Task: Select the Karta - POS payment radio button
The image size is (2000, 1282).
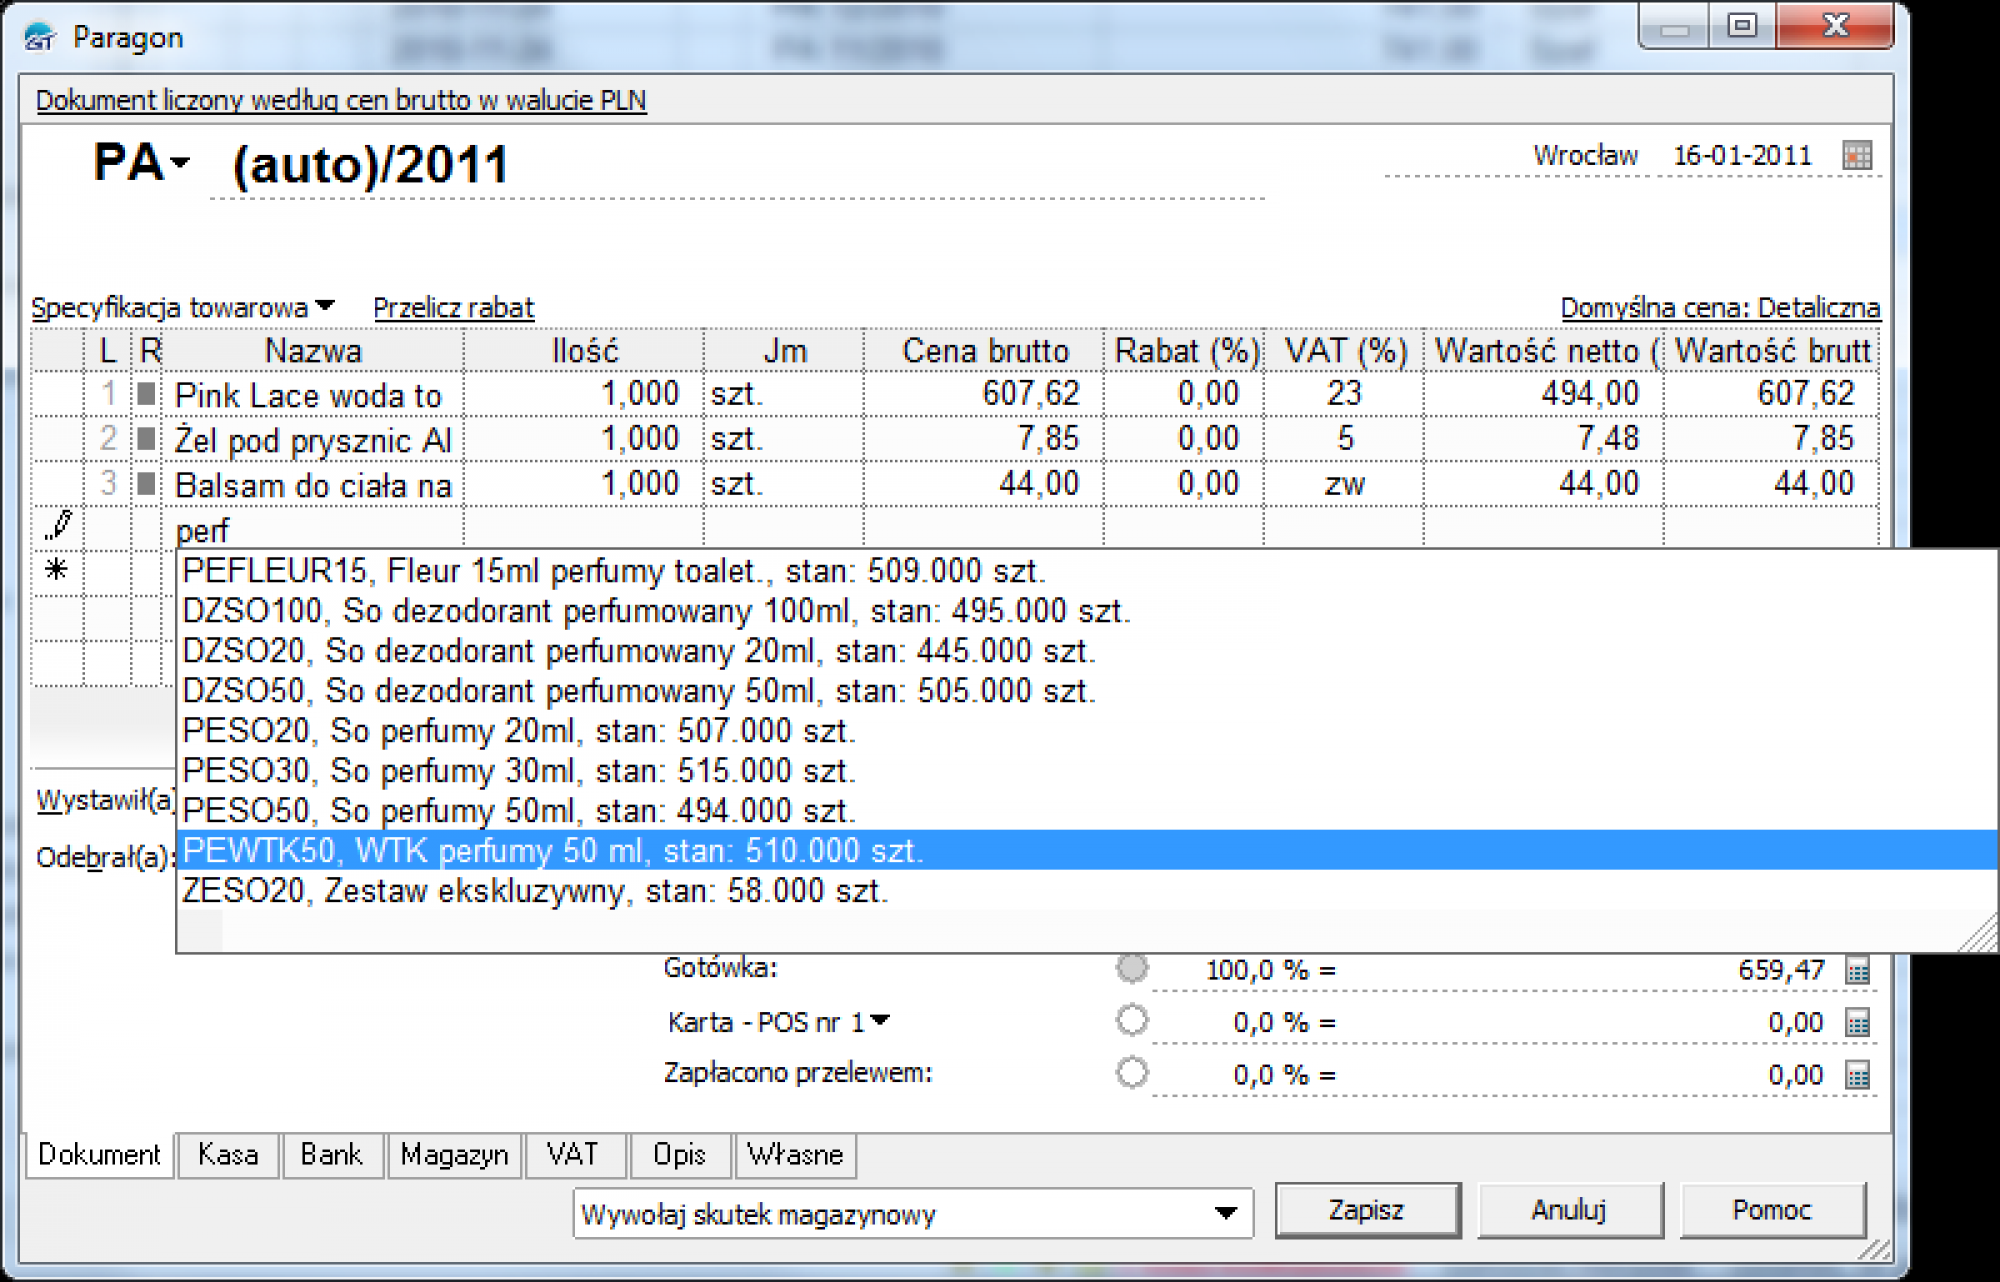Action: 1132,1021
